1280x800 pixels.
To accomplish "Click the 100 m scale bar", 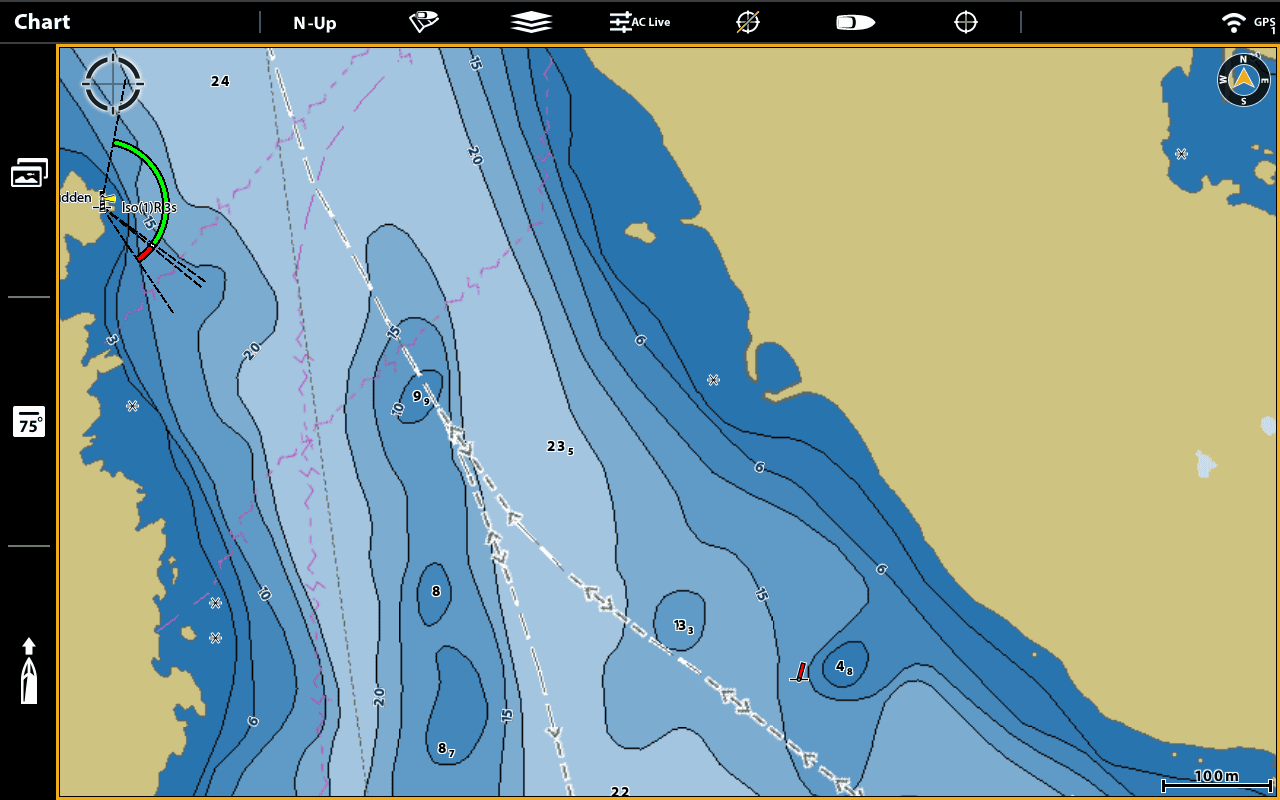I will click(1215, 779).
